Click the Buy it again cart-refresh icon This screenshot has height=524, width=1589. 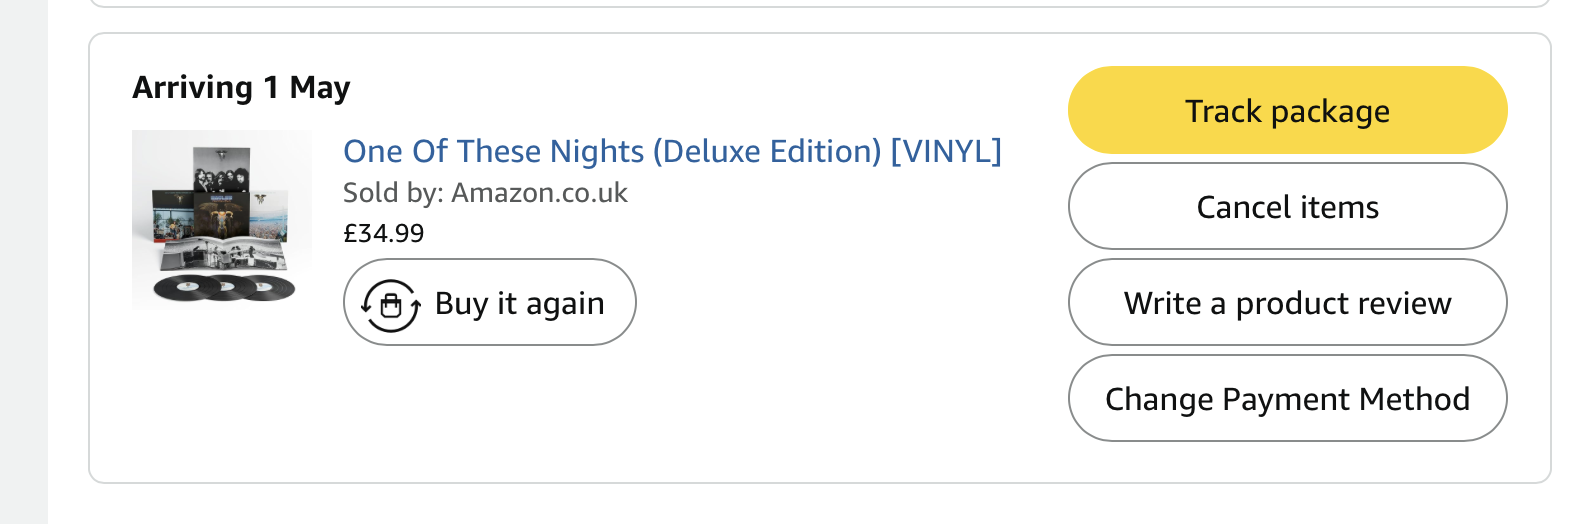click(x=390, y=304)
